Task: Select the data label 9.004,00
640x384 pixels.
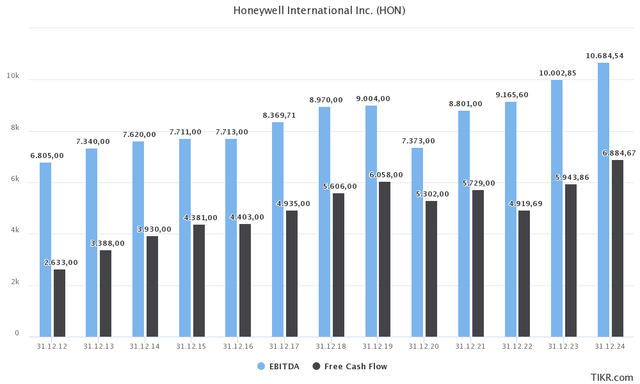Action: pos(373,99)
